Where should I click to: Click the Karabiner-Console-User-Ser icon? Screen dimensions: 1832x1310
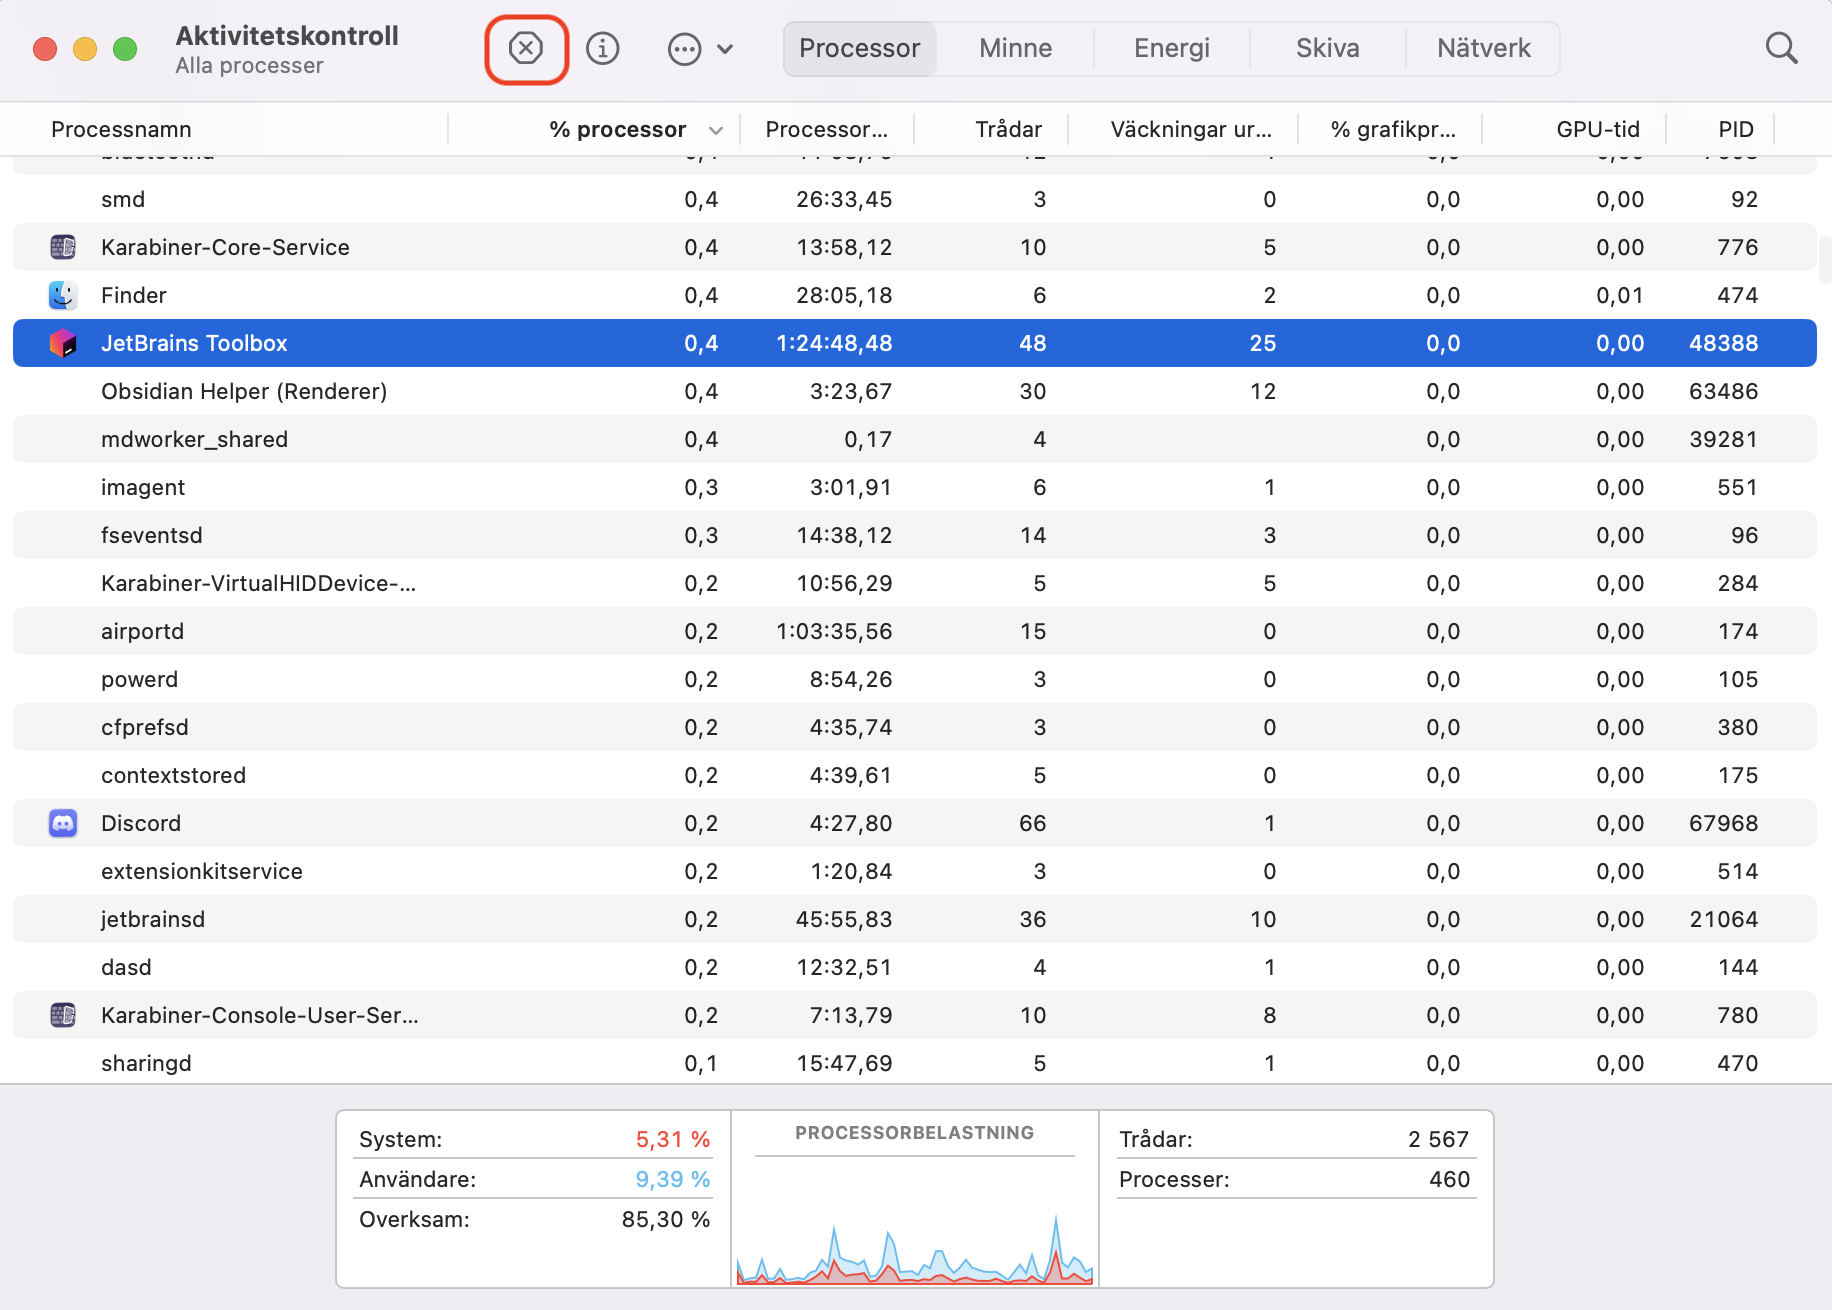point(63,1015)
